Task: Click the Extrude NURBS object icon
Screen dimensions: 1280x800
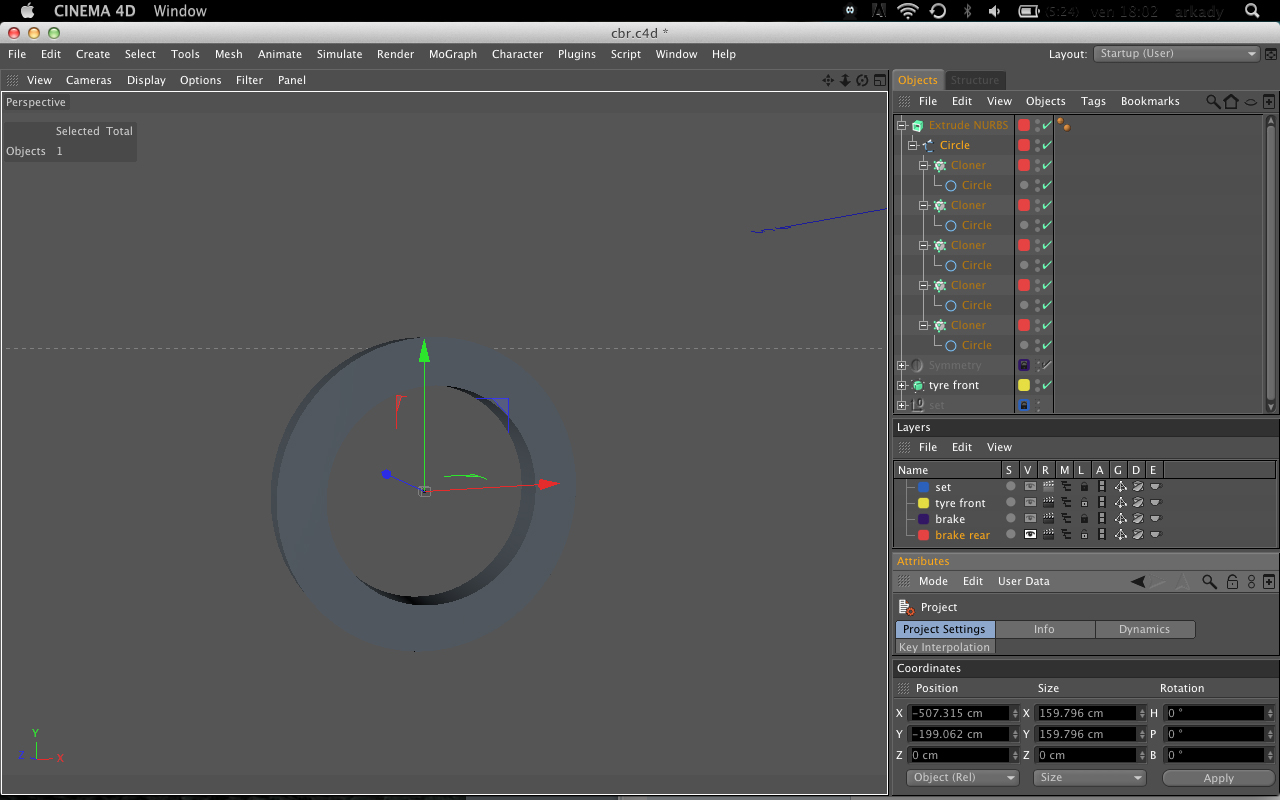Action: point(917,125)
